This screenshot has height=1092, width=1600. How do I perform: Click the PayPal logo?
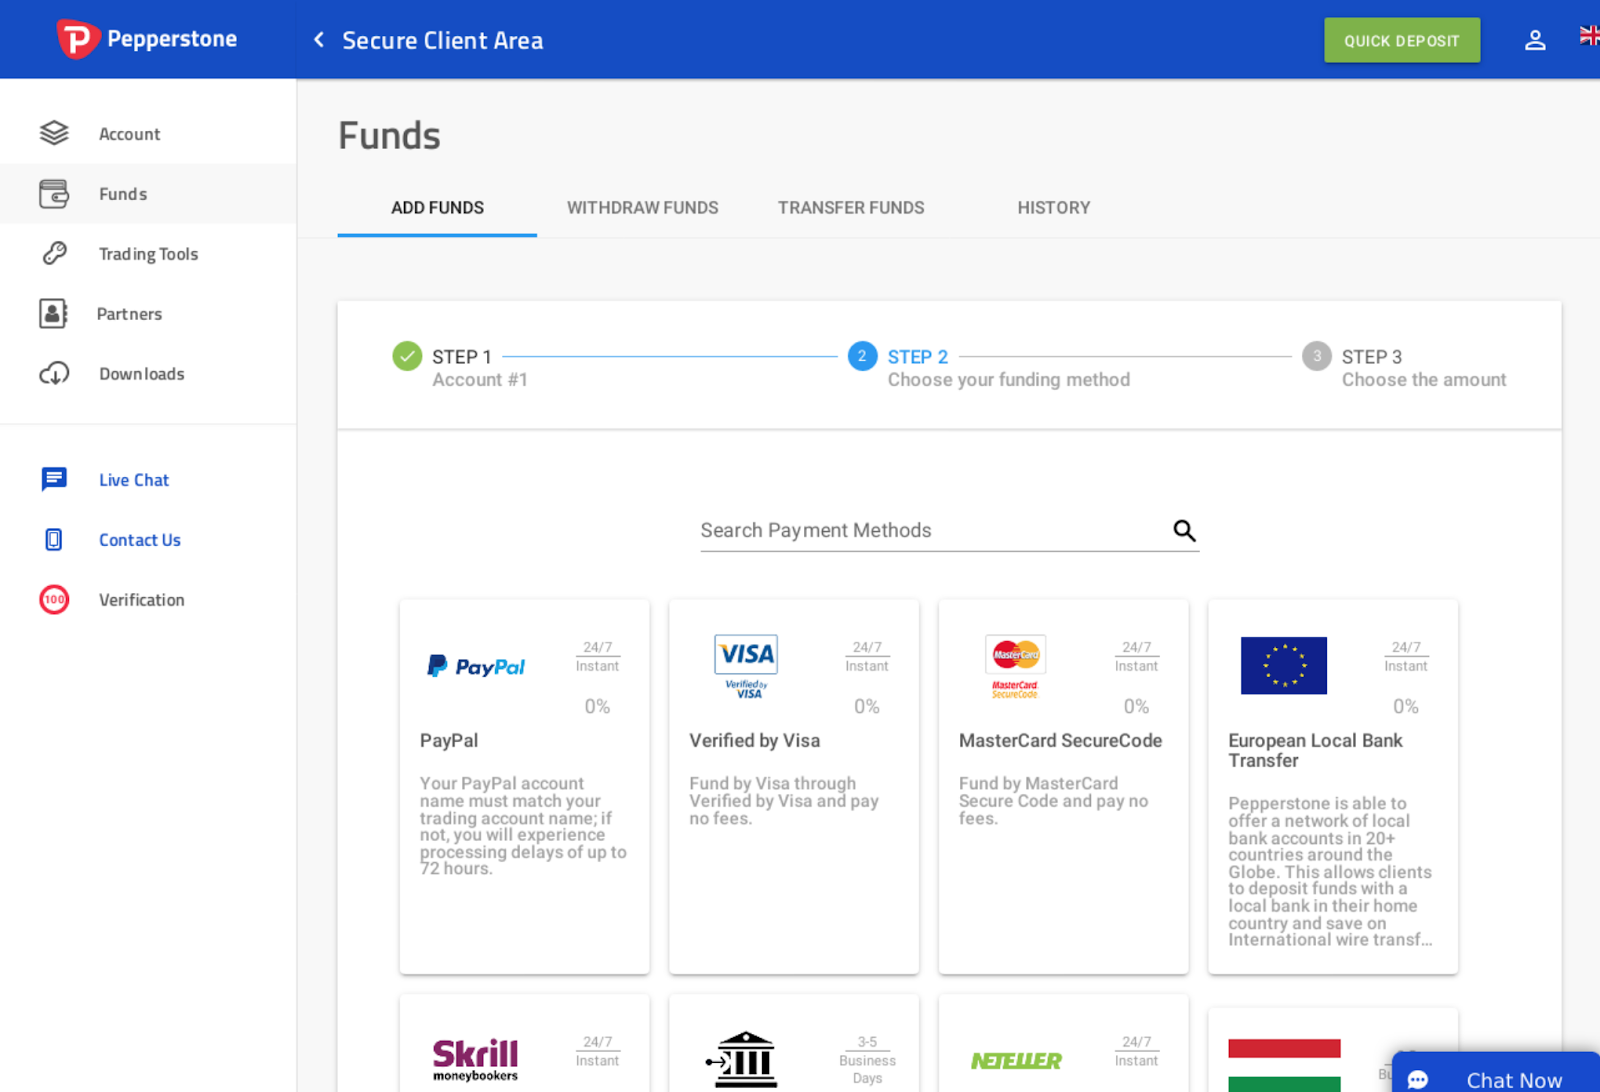[476, 666]
